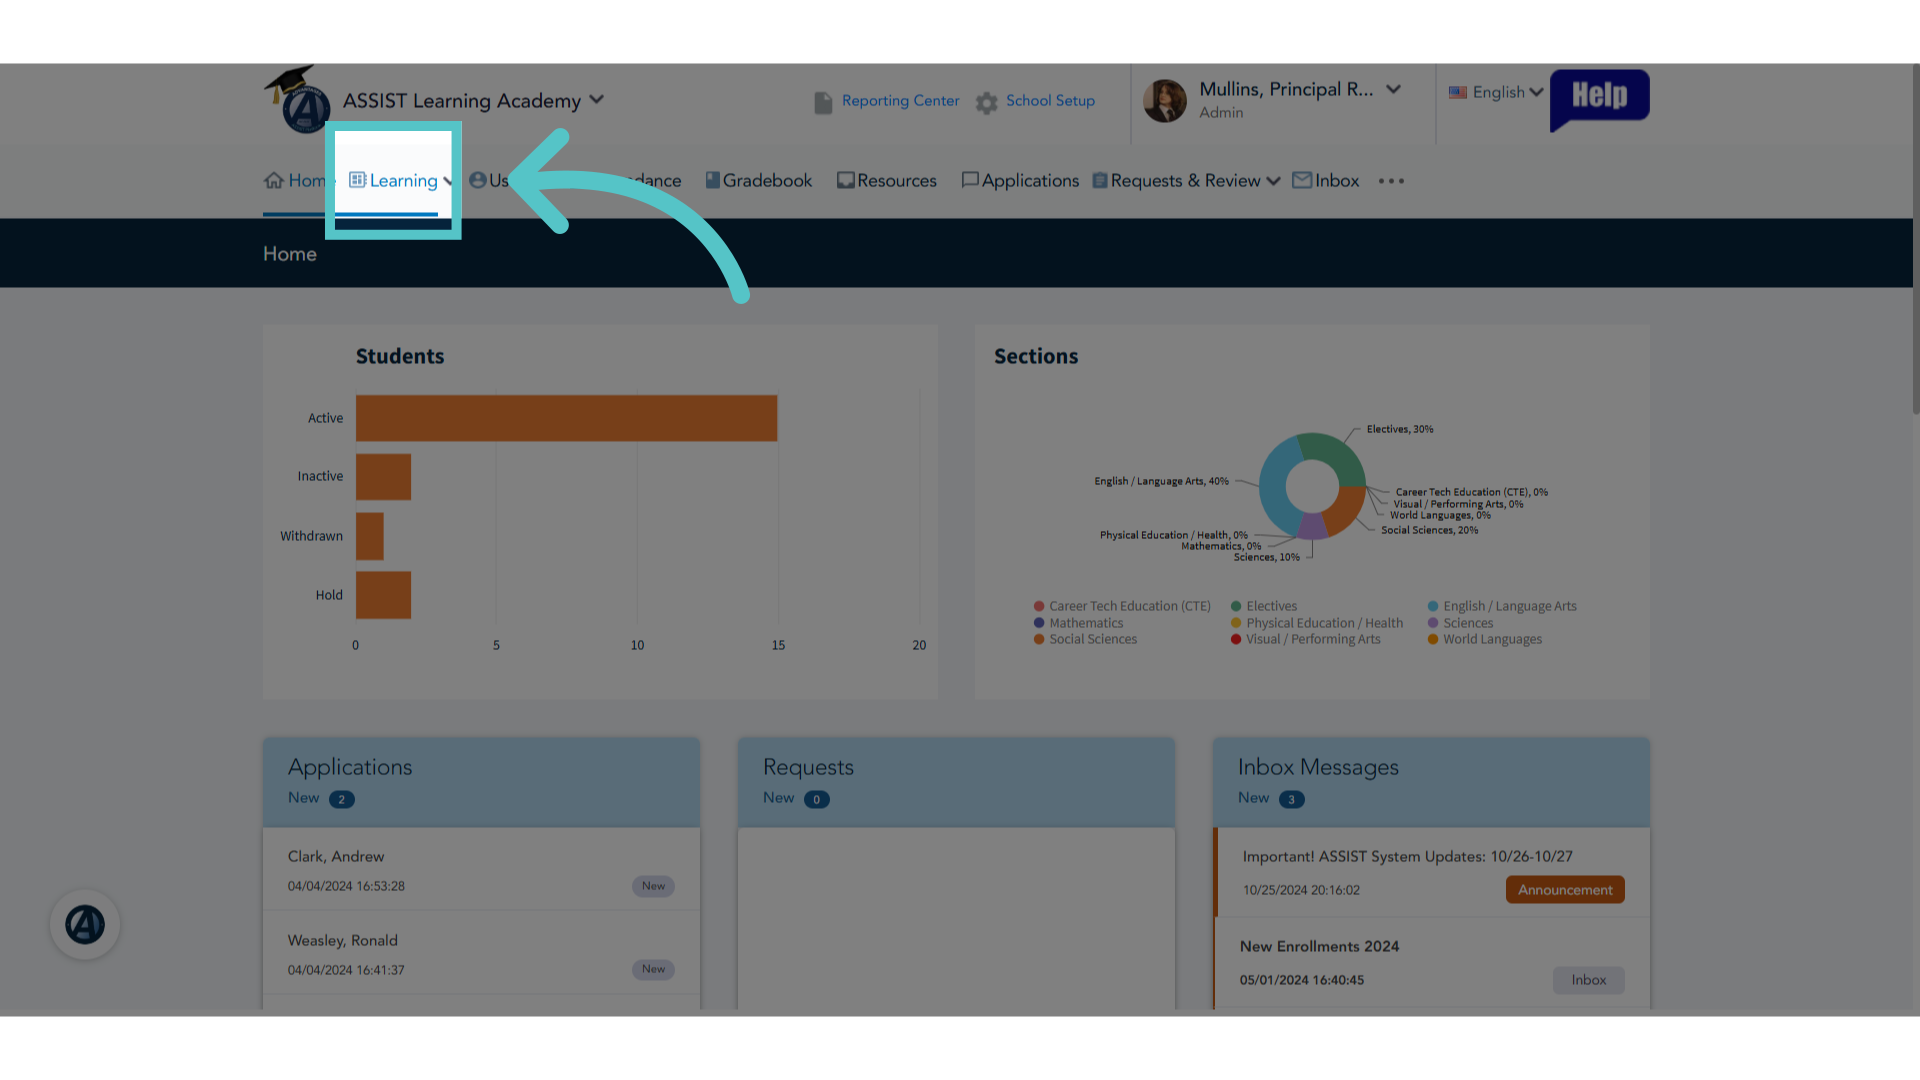
Task: Click the Resources icon
Action: click(x=846, y=181)
